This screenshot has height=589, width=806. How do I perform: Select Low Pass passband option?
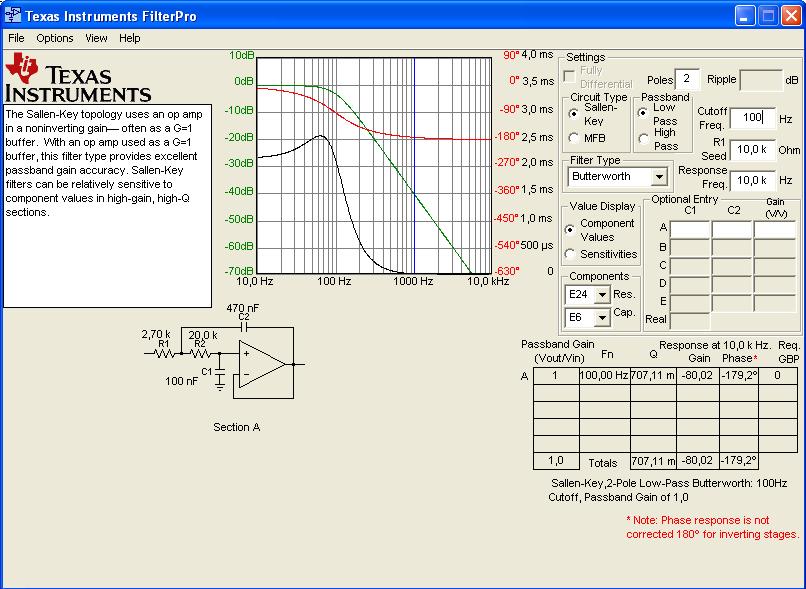pos(643,113)
